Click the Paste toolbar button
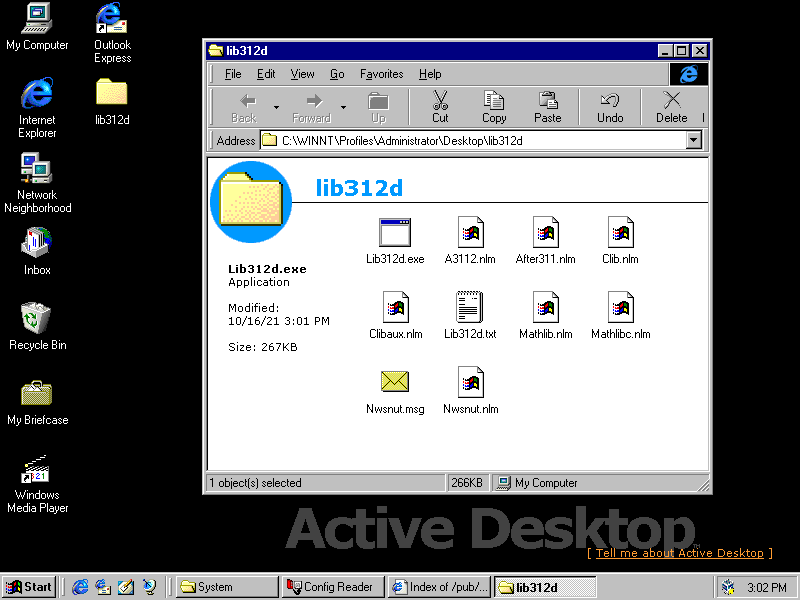Image resolution: width=800 pixels, height=600 pixels. pyautogui.click(x=547, y=107)
